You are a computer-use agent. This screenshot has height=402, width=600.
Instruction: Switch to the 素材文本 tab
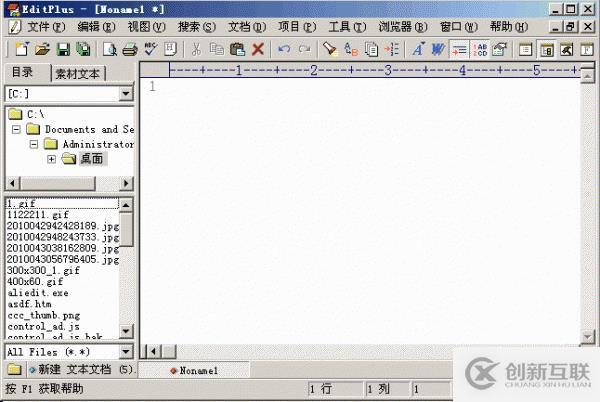78,73
